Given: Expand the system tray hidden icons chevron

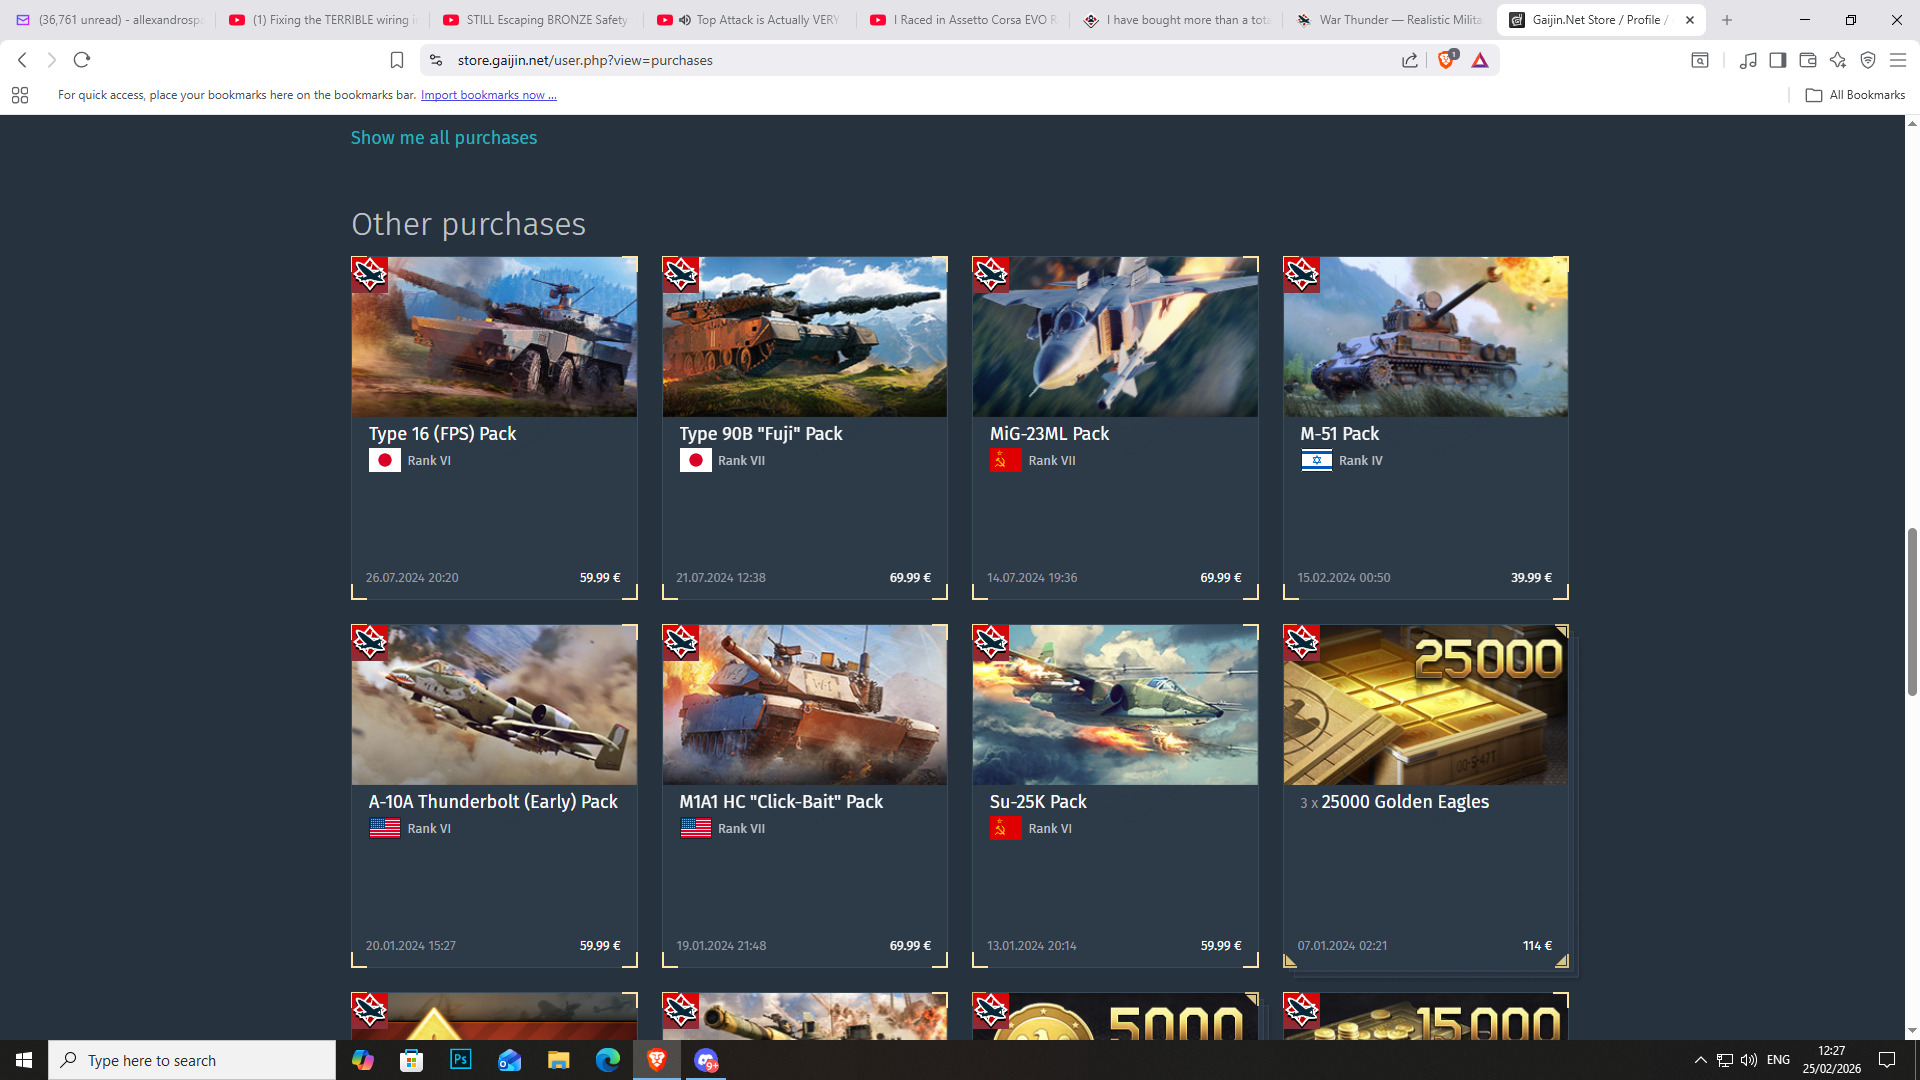Looking at the screenshot, I should pos(1700,1060).
